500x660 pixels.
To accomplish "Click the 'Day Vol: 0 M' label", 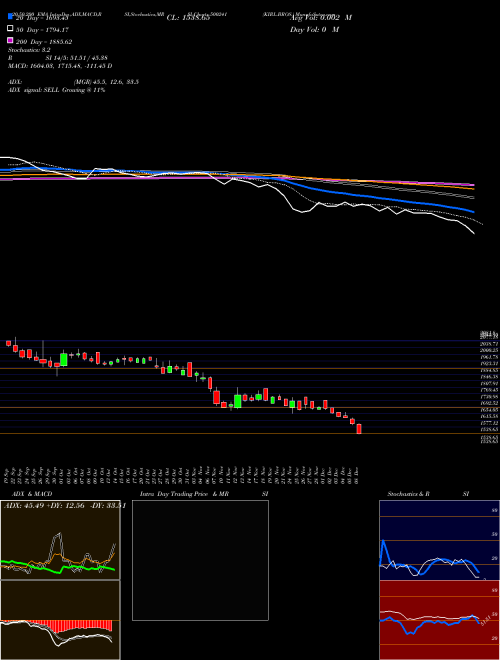I will tap(314, 29).
